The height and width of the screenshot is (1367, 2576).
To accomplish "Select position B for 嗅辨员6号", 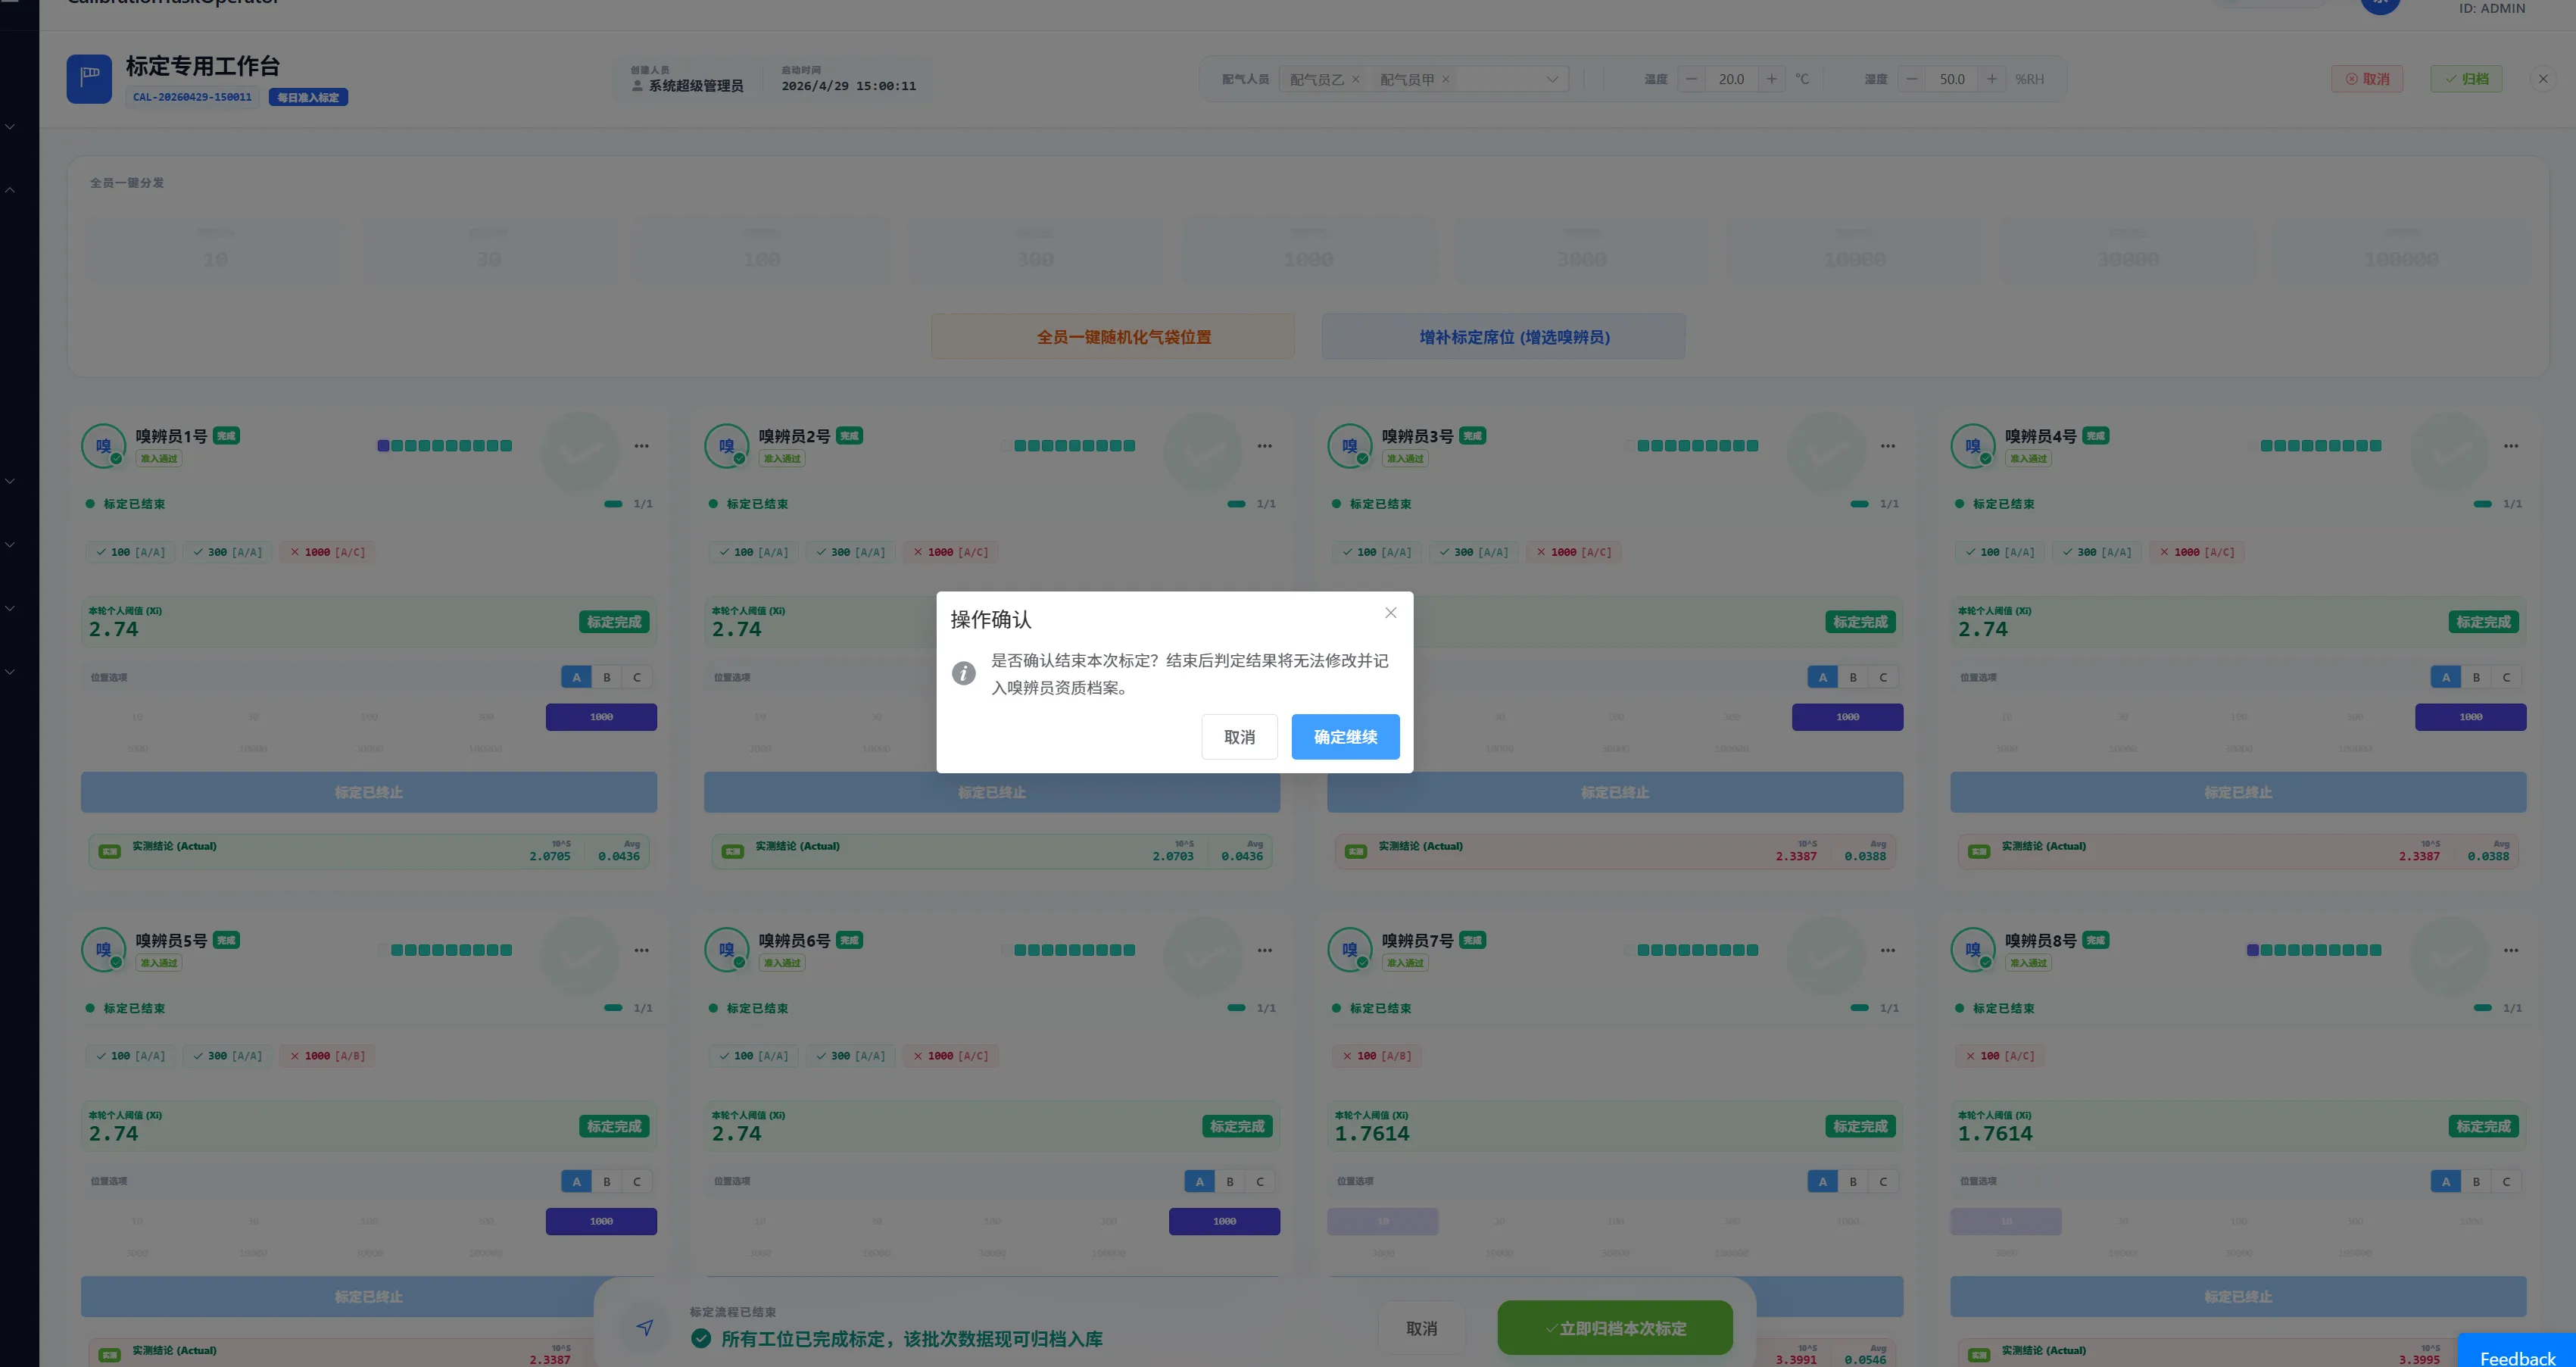I will coord(1229,1181).
